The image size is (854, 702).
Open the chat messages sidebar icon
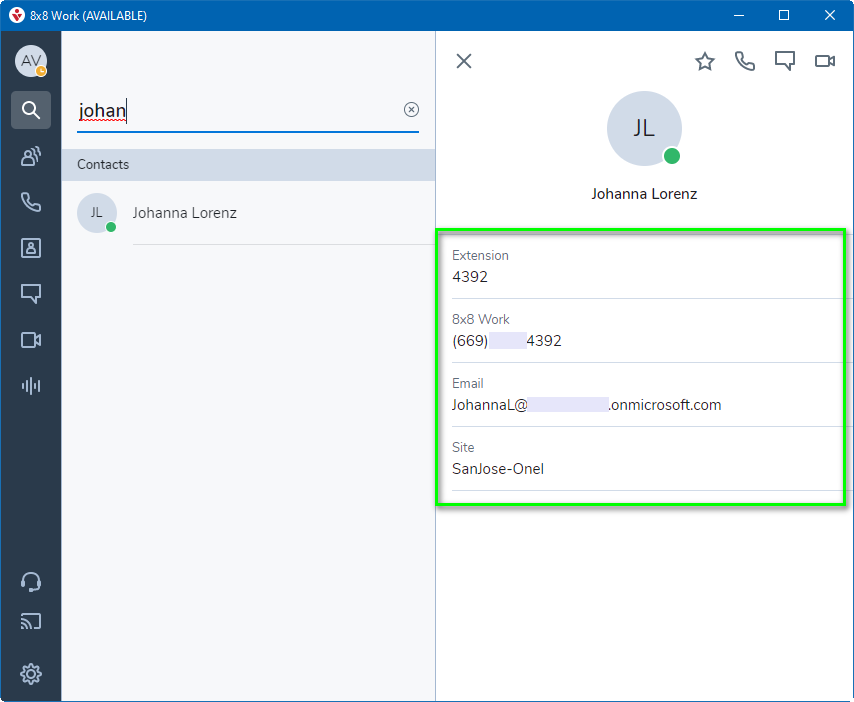pyautogui.click(x=31, y=294)
